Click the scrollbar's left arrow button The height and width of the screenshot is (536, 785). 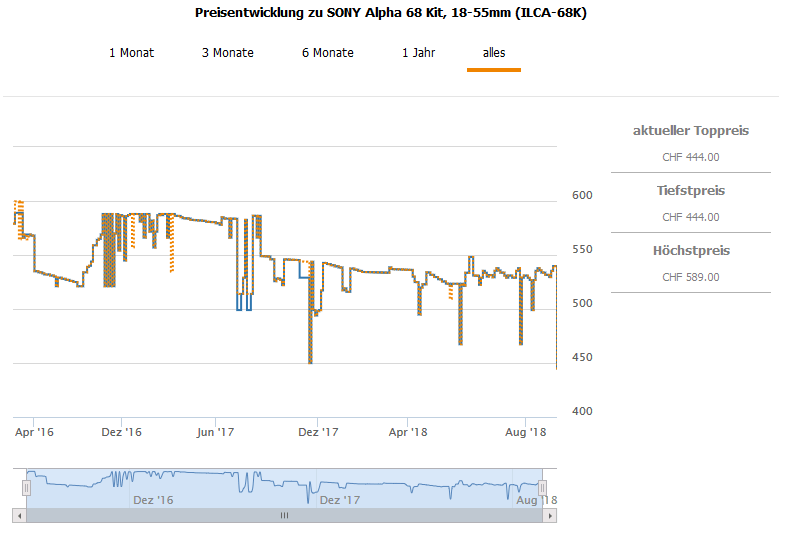point(19,515)
